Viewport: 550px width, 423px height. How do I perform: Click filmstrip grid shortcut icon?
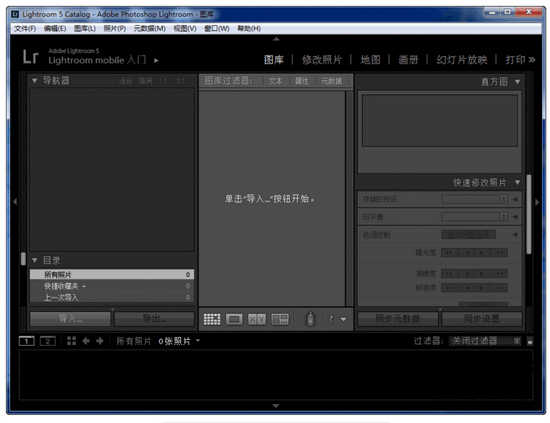coord(72,341)
